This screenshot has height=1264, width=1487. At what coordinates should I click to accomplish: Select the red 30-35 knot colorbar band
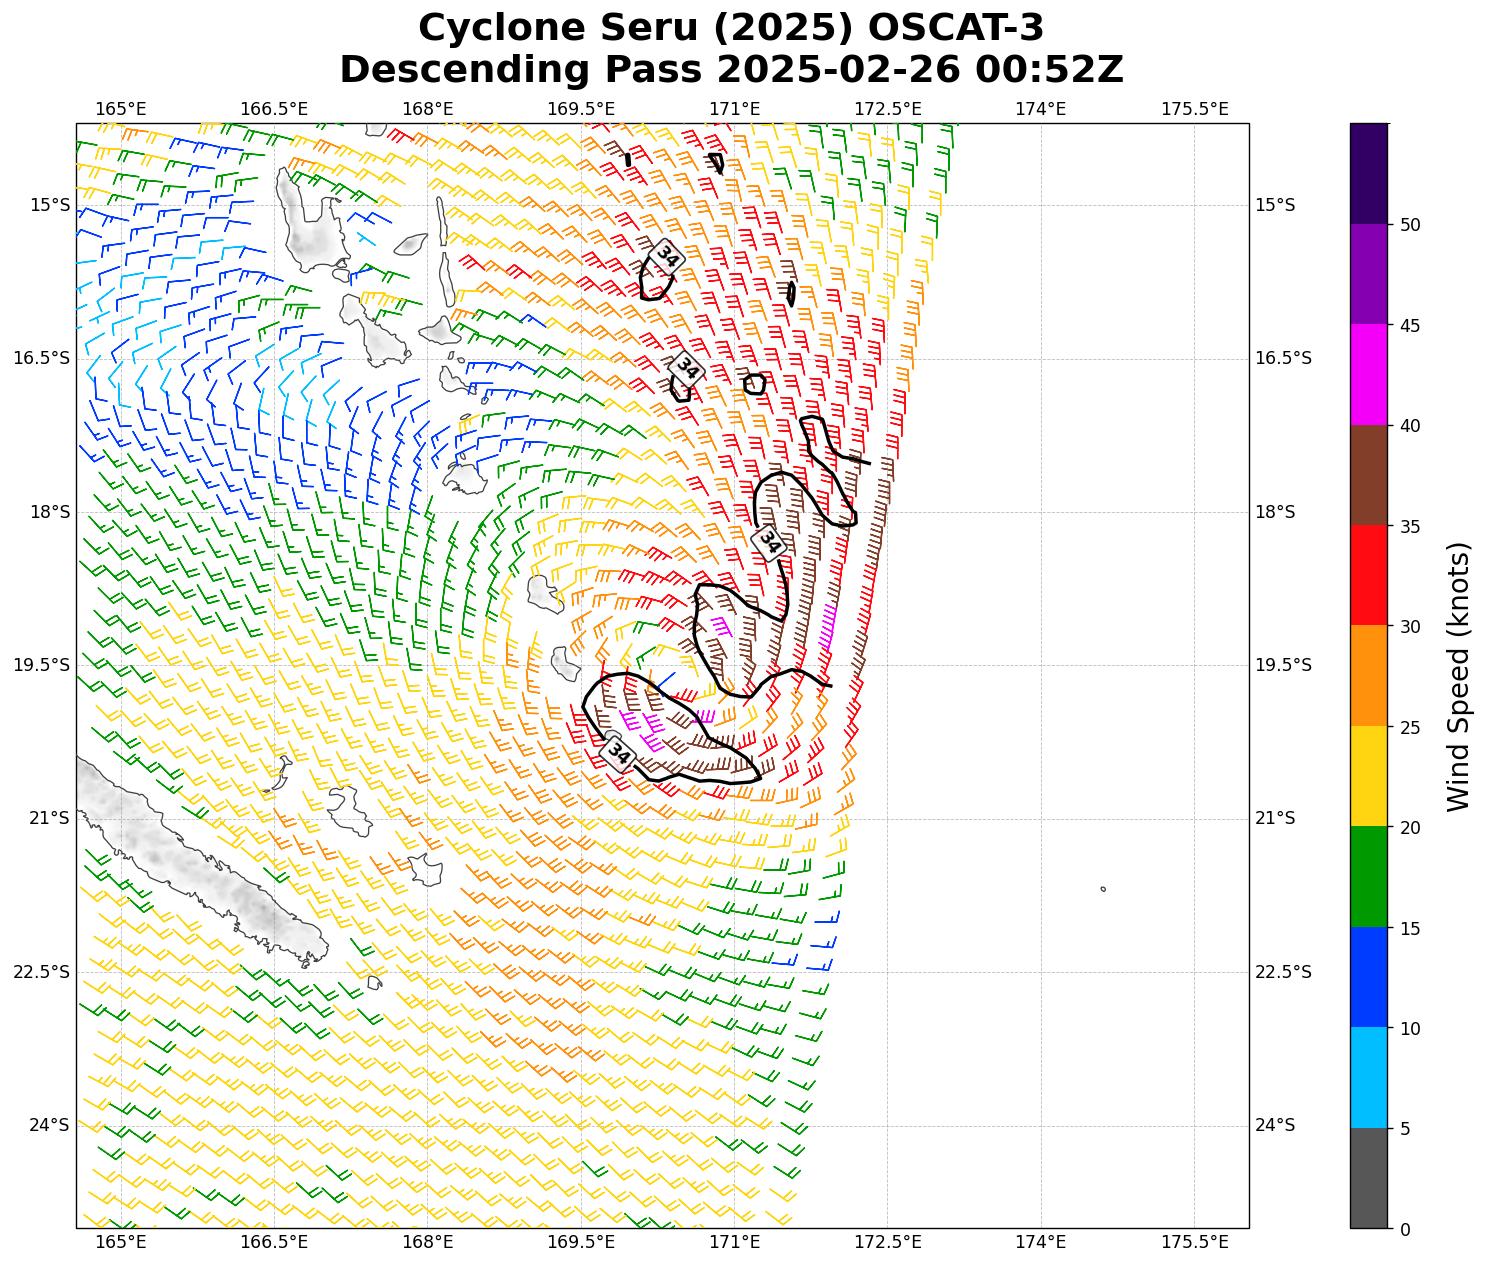pyautogui.click(x=1368, y=575)
